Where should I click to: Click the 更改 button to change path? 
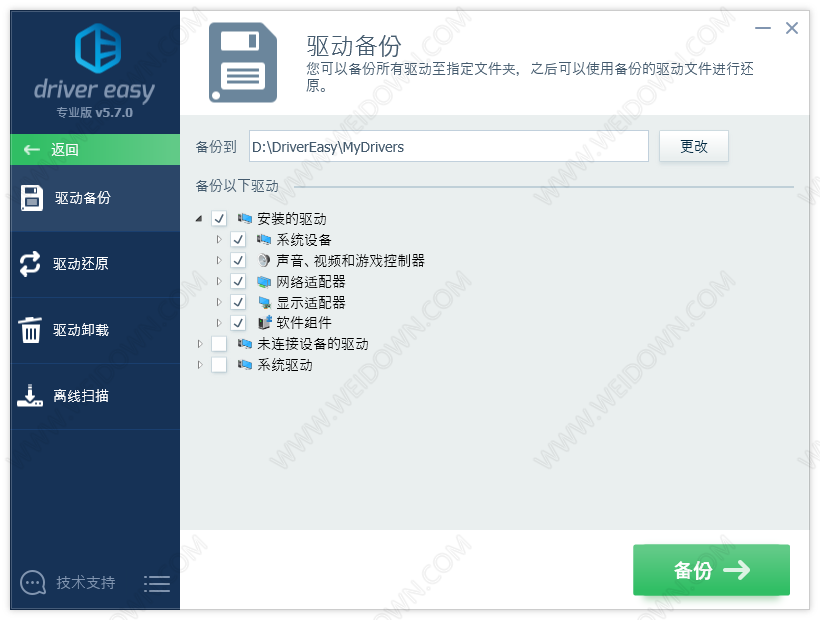click(693, 146)
